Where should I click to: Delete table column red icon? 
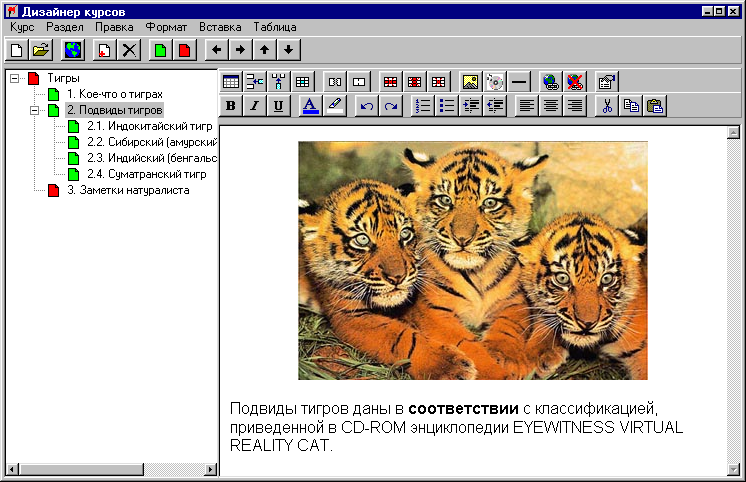coord(414,82)
